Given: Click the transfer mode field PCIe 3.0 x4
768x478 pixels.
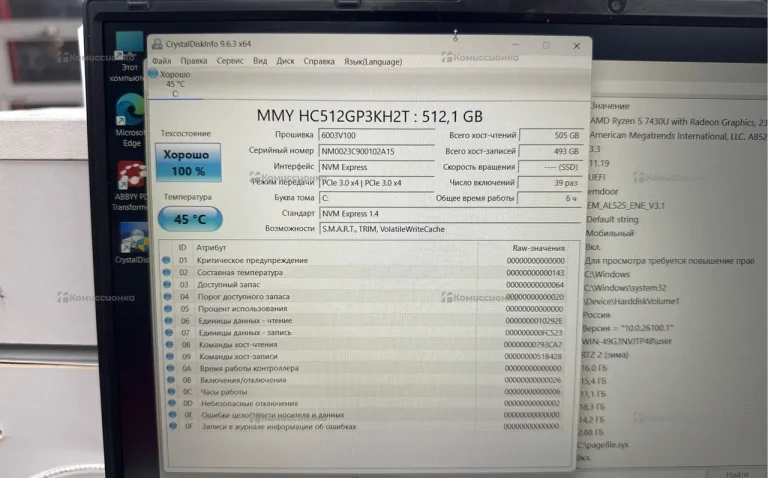Looking at the screenshot, I should (376, 183).
